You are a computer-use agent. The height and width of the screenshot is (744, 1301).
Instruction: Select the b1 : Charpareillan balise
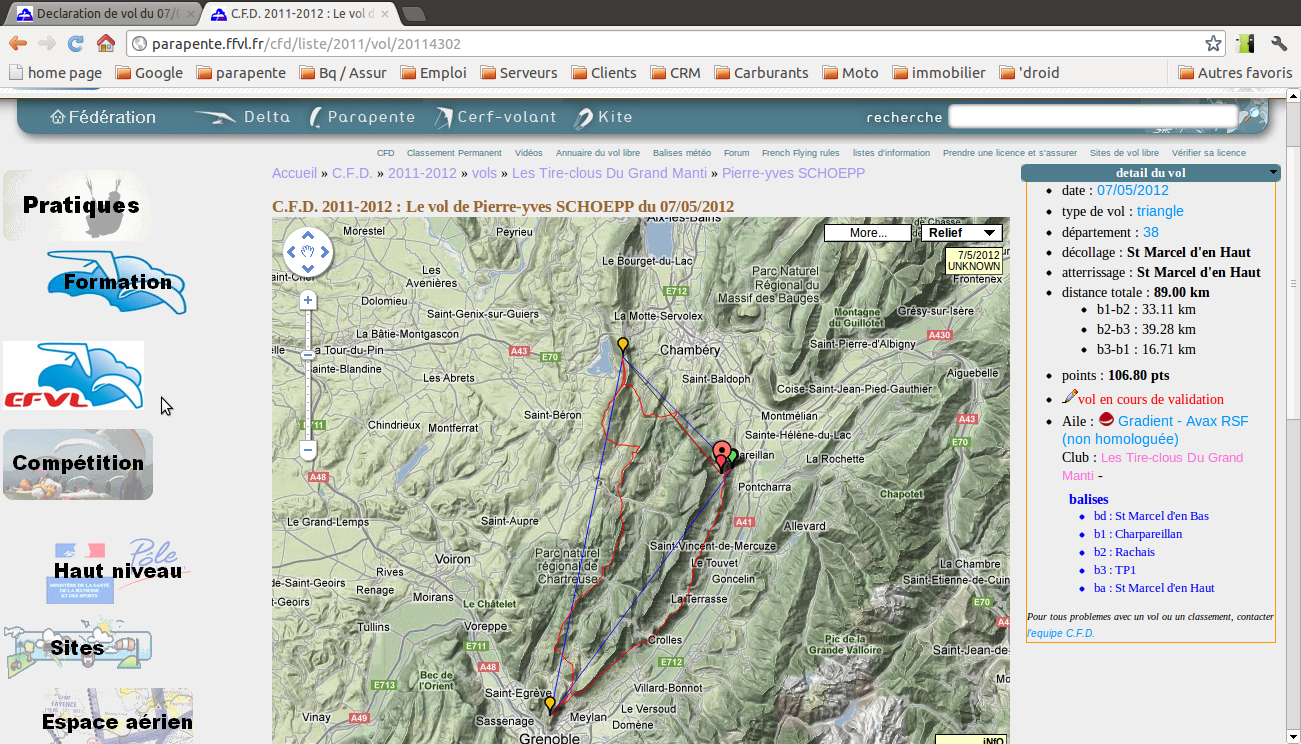click(x=1138, y=534)
